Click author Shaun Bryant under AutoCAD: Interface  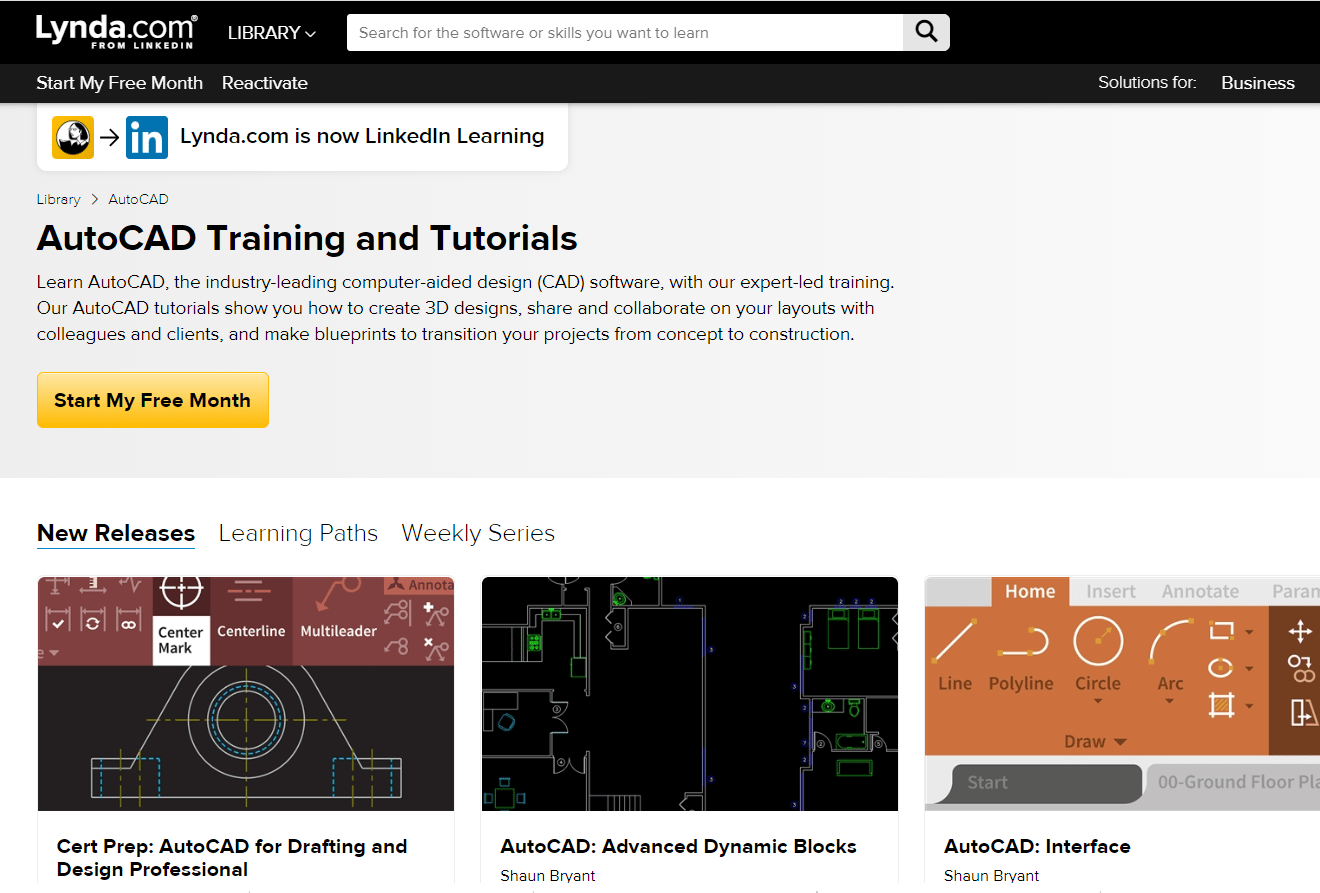(x=991, y=876)
